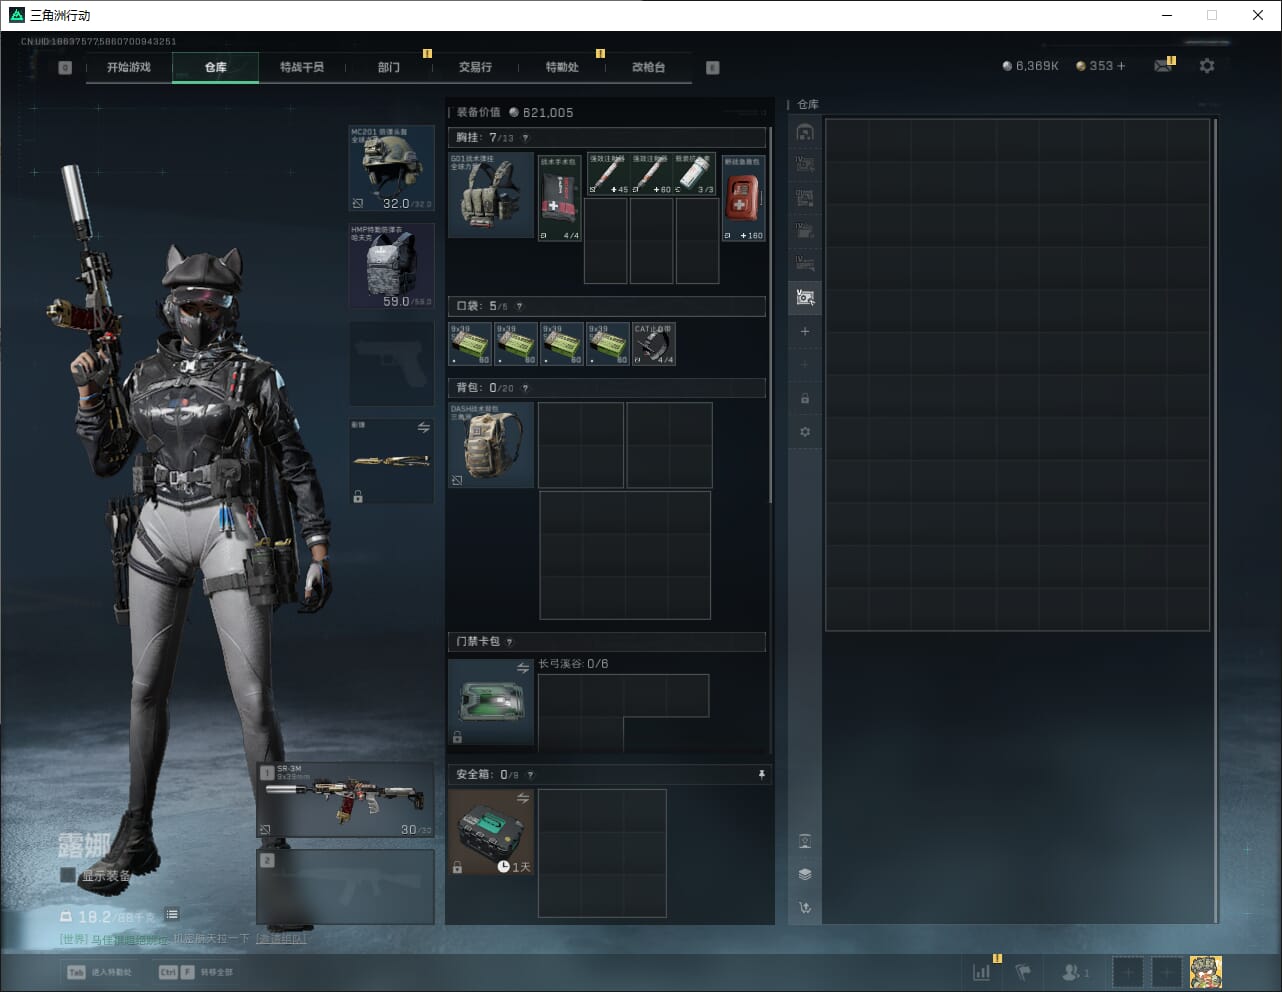1282x992 pixels.
Task: Open the weight details list icon
Action: pyautogui.click(x=172, y=914)
